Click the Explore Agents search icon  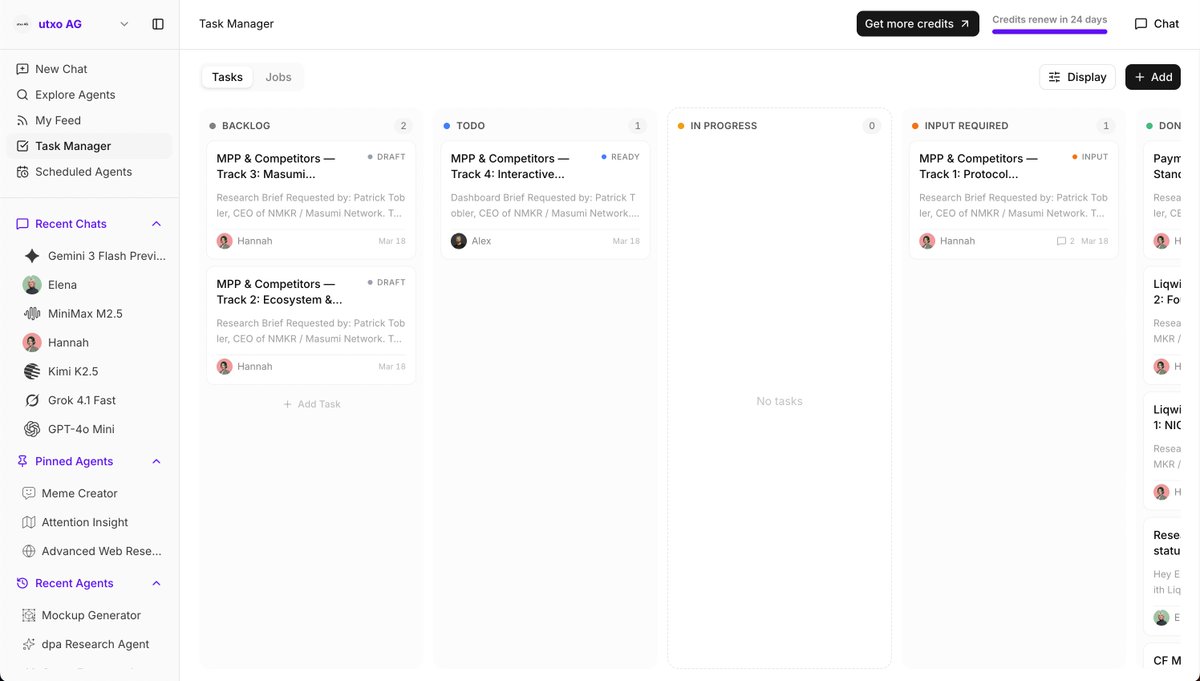click(23, 95)
